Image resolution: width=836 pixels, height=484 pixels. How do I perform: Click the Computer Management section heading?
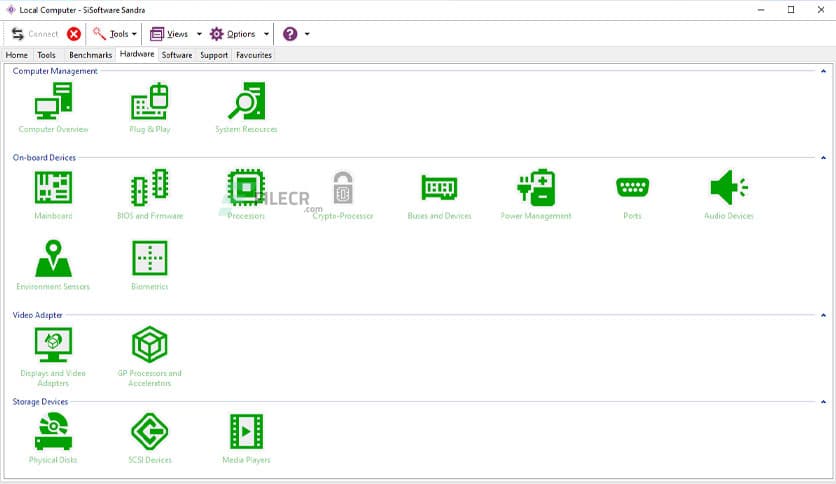(x=55, y=71)
